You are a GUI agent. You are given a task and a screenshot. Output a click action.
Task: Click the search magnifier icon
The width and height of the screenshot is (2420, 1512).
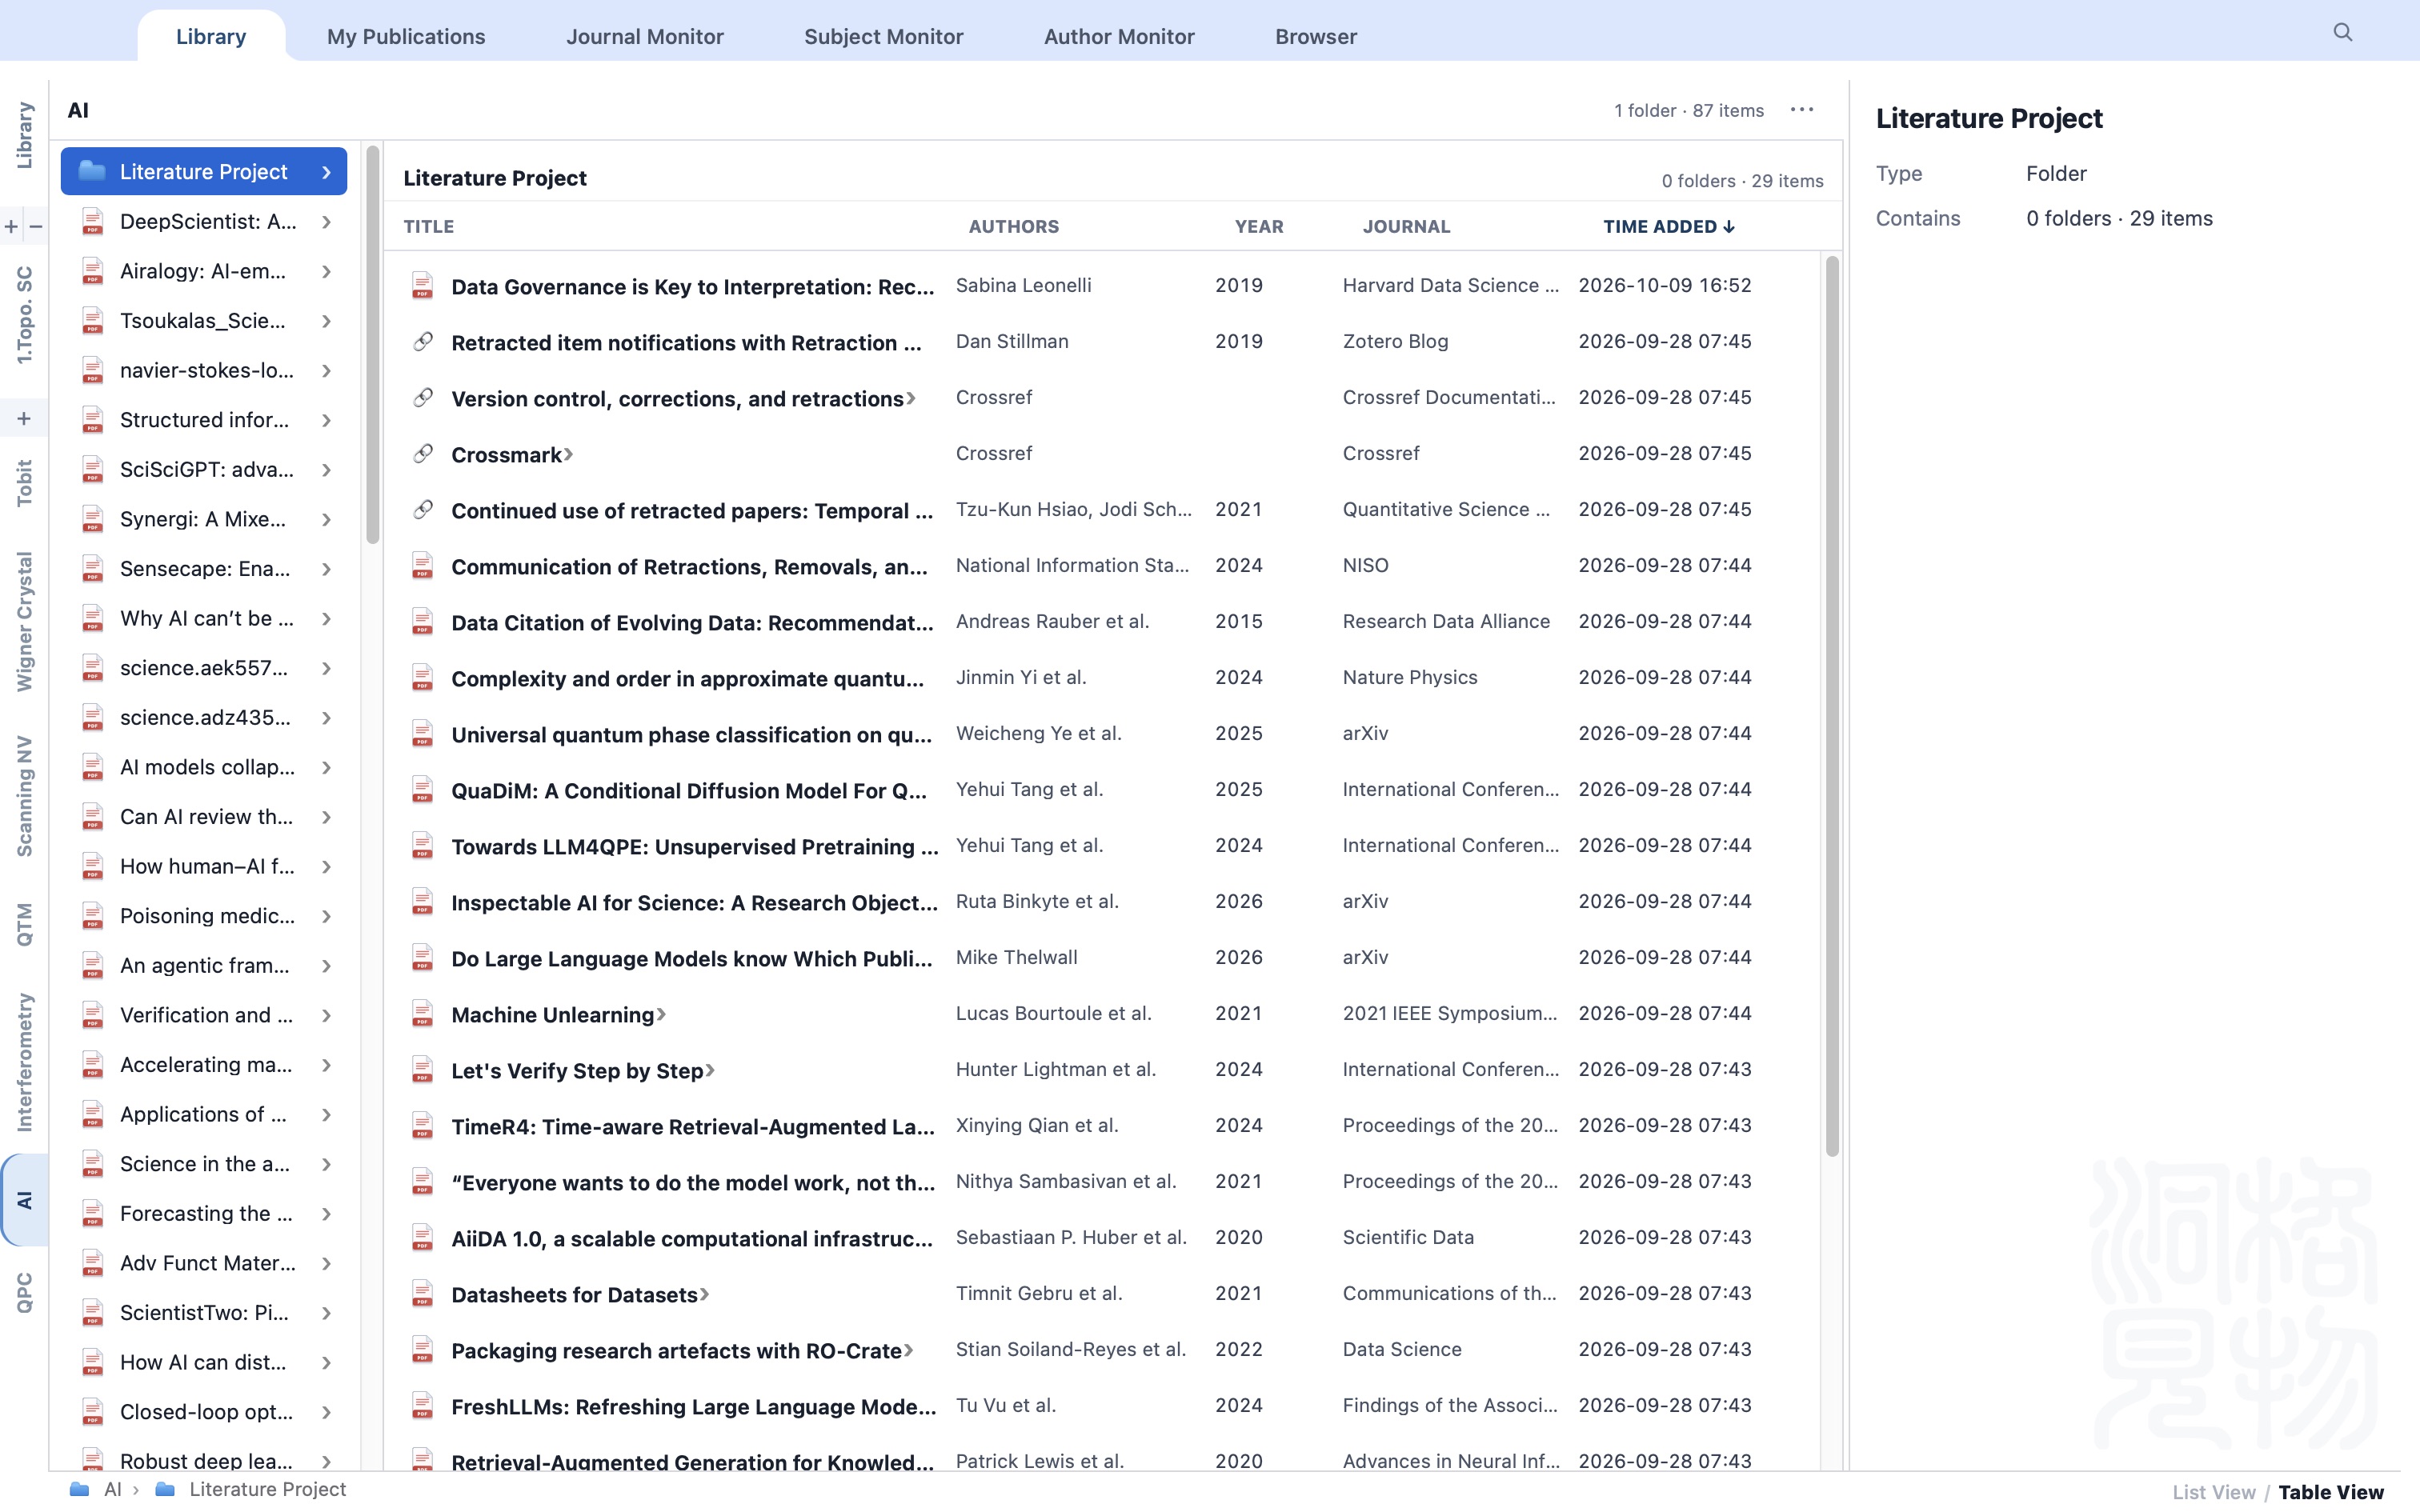click(2342, 33)
